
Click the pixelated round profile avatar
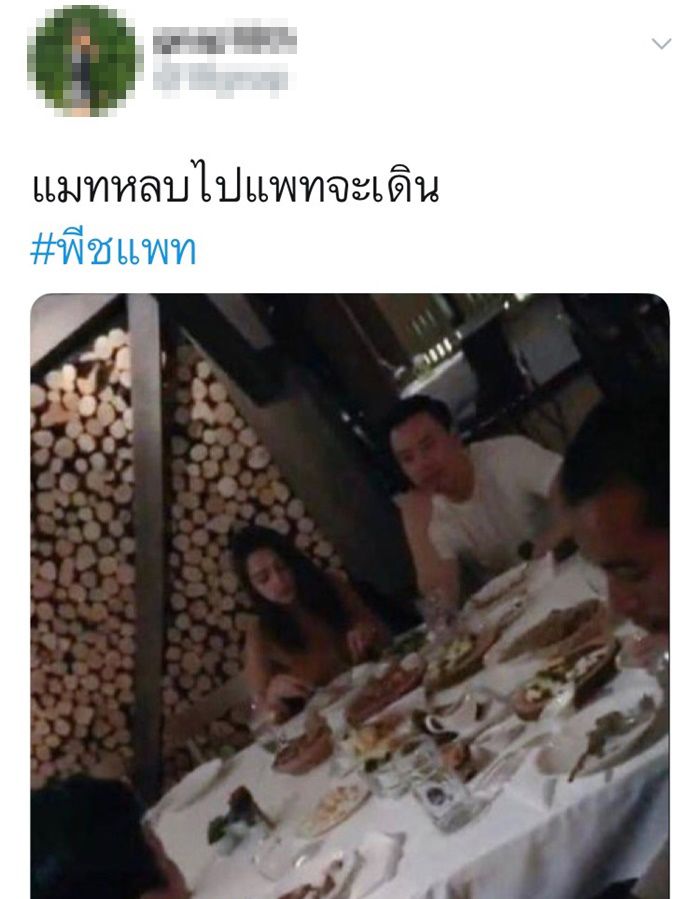tap(85, 61)
